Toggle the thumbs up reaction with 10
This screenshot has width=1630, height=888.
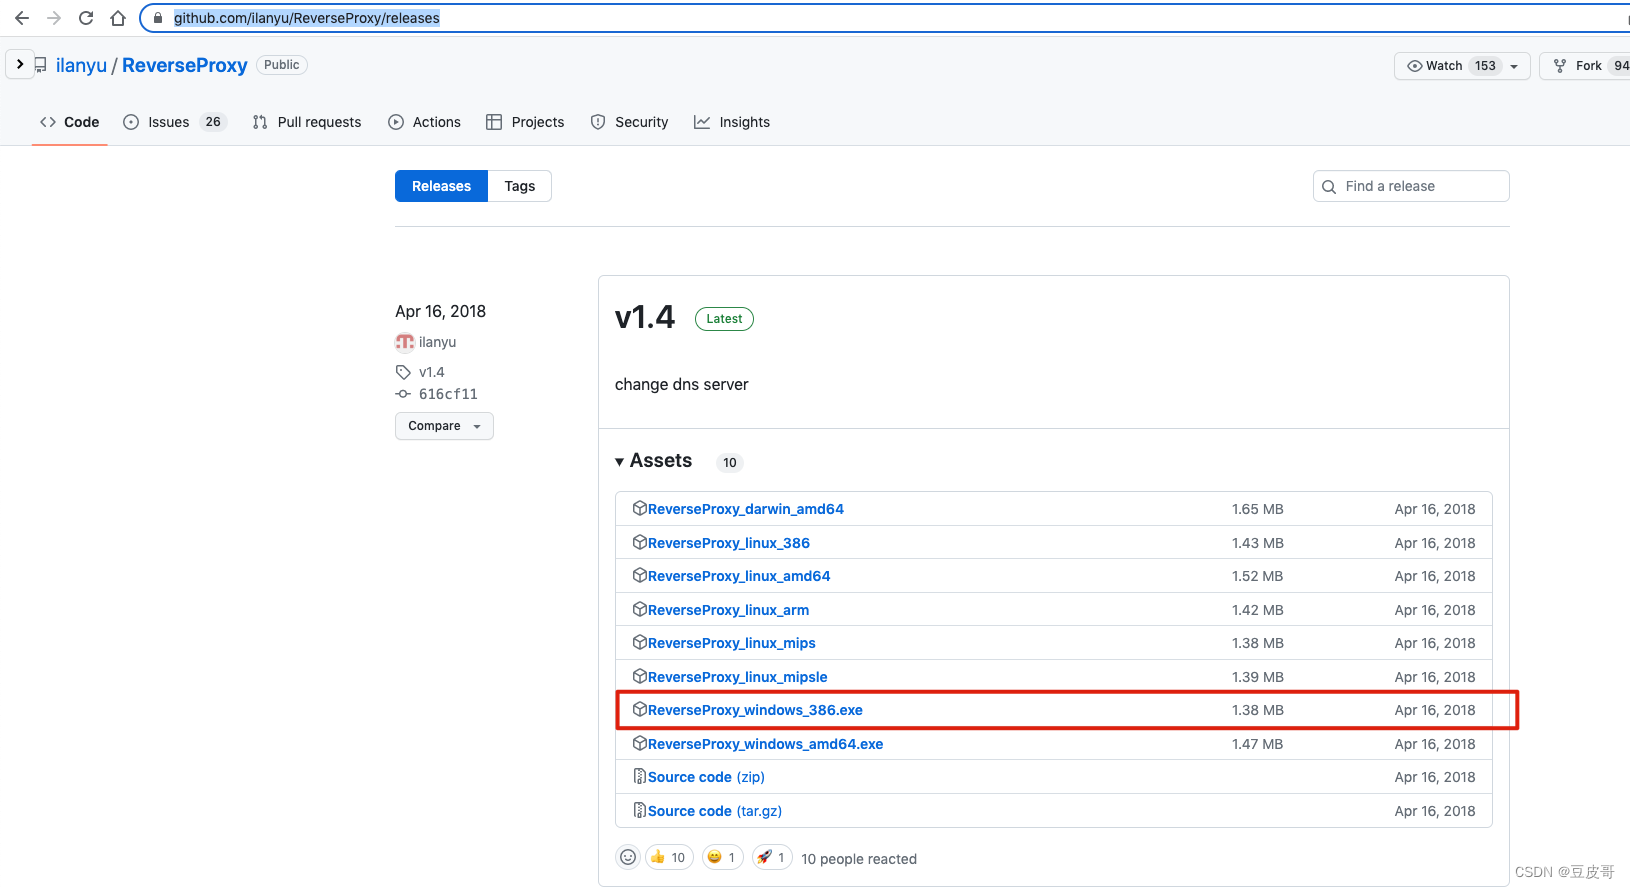(x=669, y=857)
